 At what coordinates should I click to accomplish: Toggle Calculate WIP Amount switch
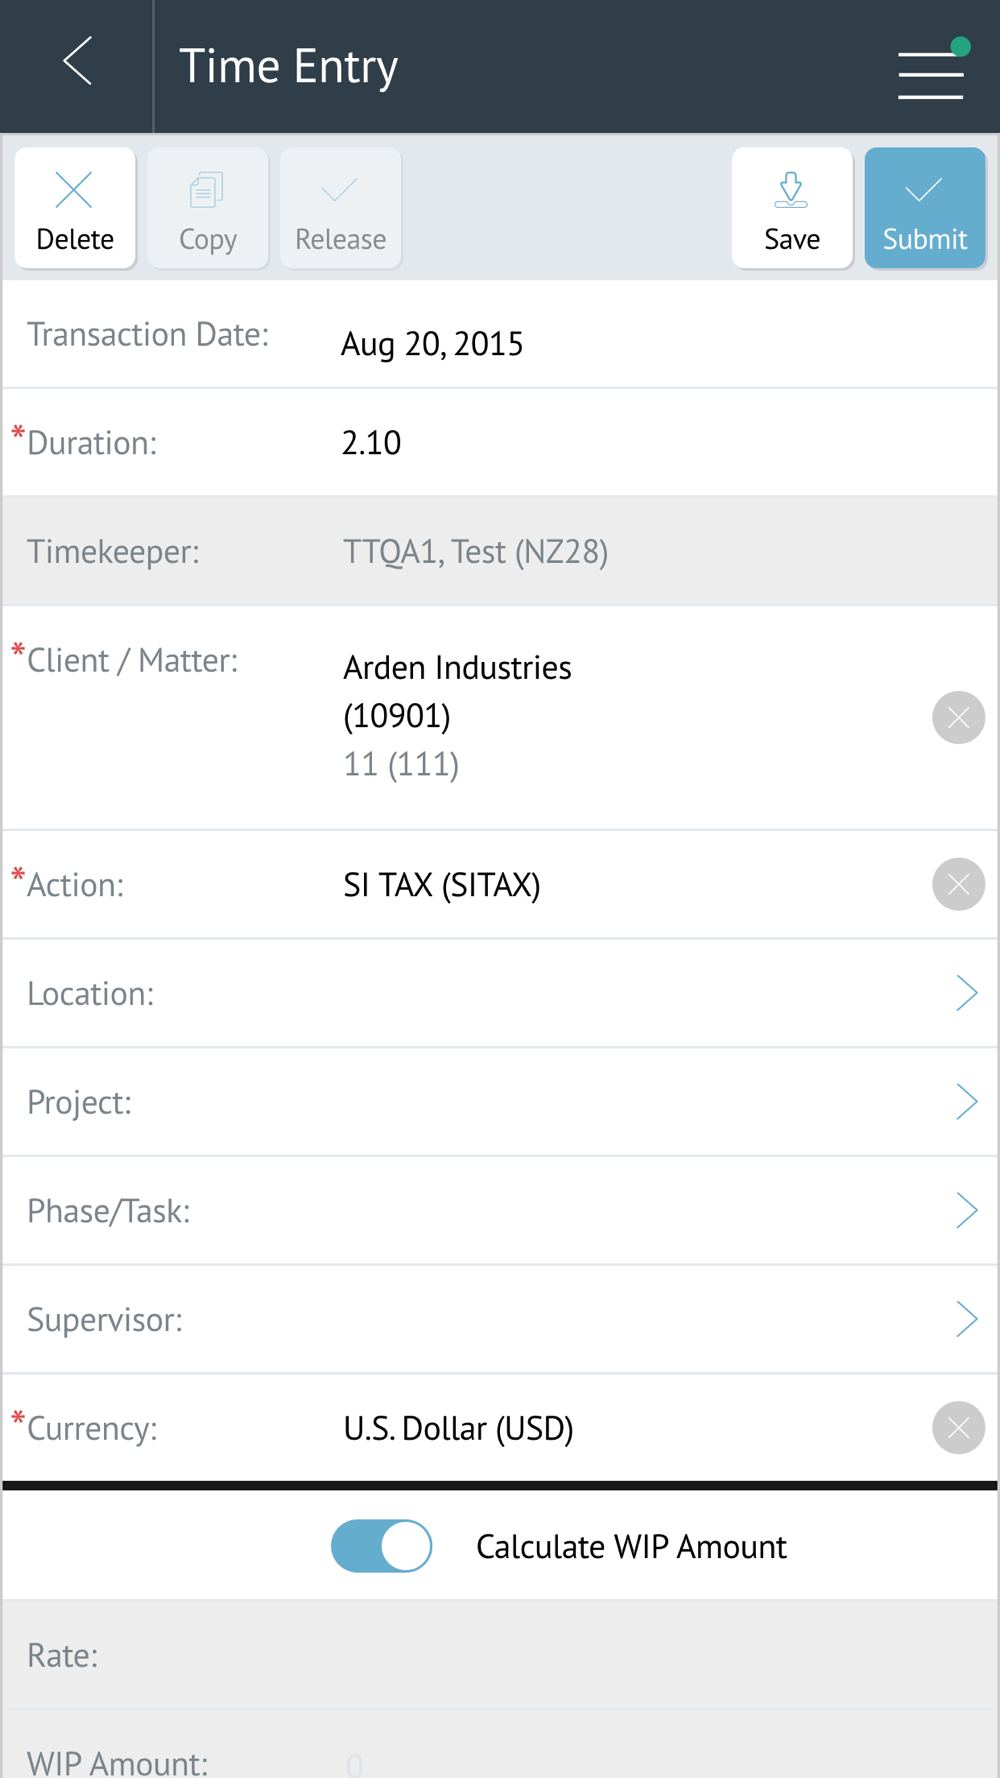(382, 1546)
